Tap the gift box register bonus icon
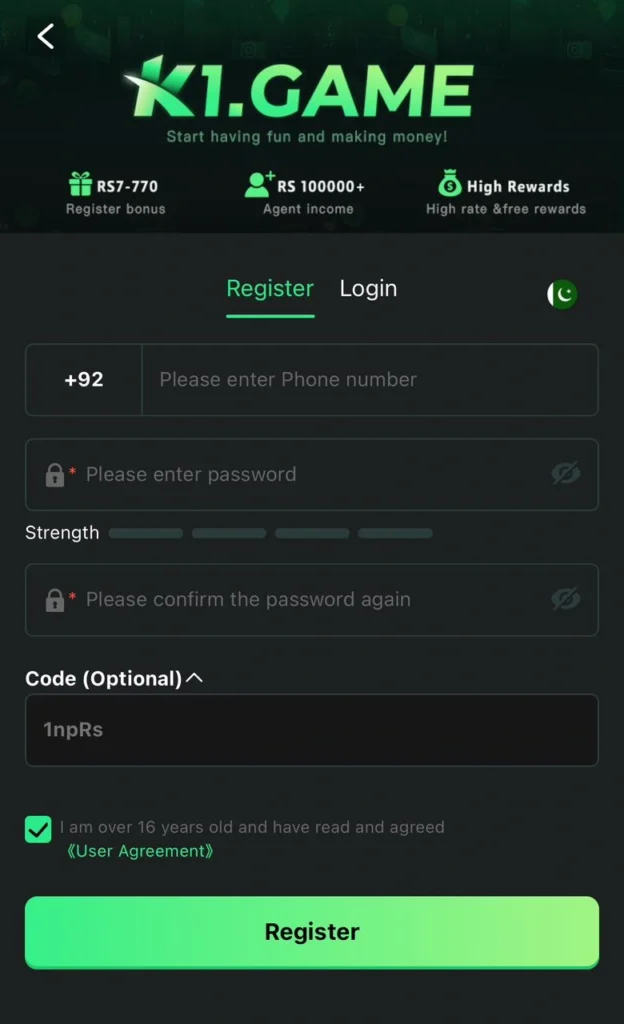624x1024 pixels. (80, 185)
